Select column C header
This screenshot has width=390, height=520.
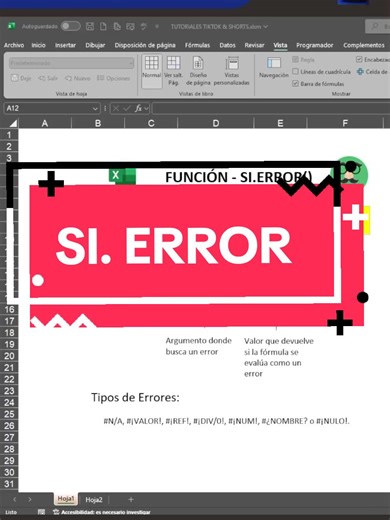coord(151,123)
